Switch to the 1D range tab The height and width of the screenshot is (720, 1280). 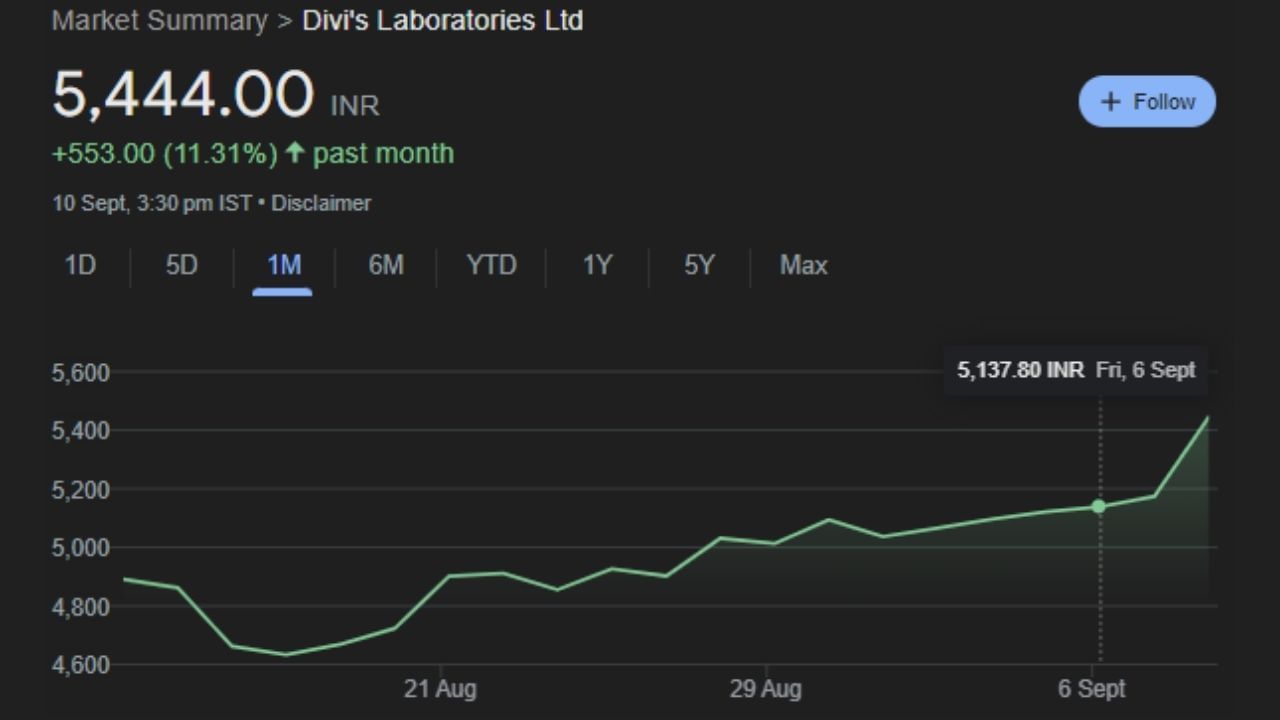80,265
